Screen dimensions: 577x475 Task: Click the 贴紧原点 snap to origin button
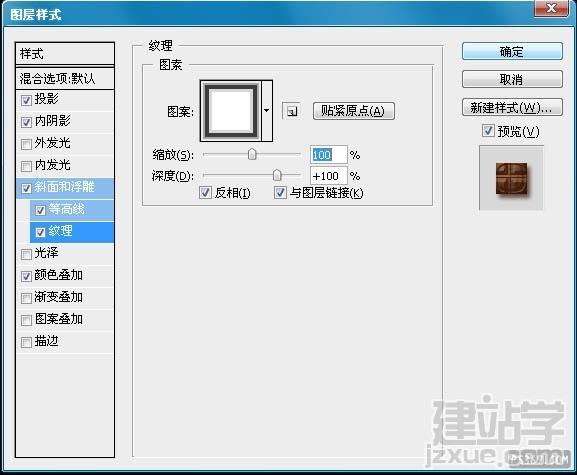click(x=354, y=111)
